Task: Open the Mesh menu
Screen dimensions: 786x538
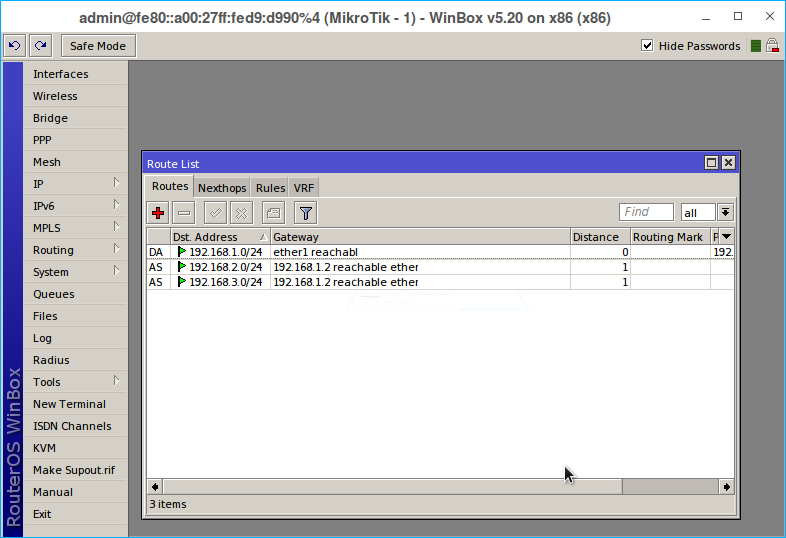Action: [76, 162]
